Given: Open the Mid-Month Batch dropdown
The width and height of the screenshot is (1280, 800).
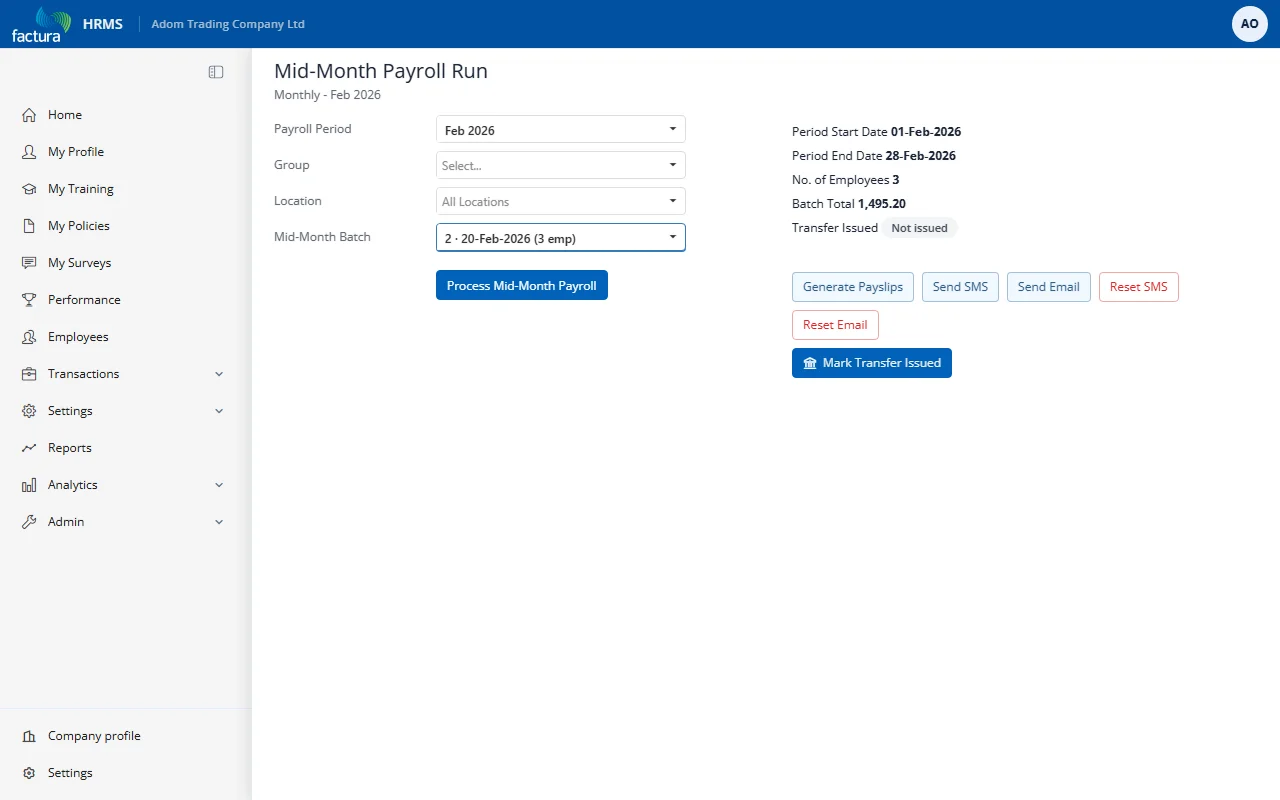Looking at the screenshot, I should click(x=561, y=237).
